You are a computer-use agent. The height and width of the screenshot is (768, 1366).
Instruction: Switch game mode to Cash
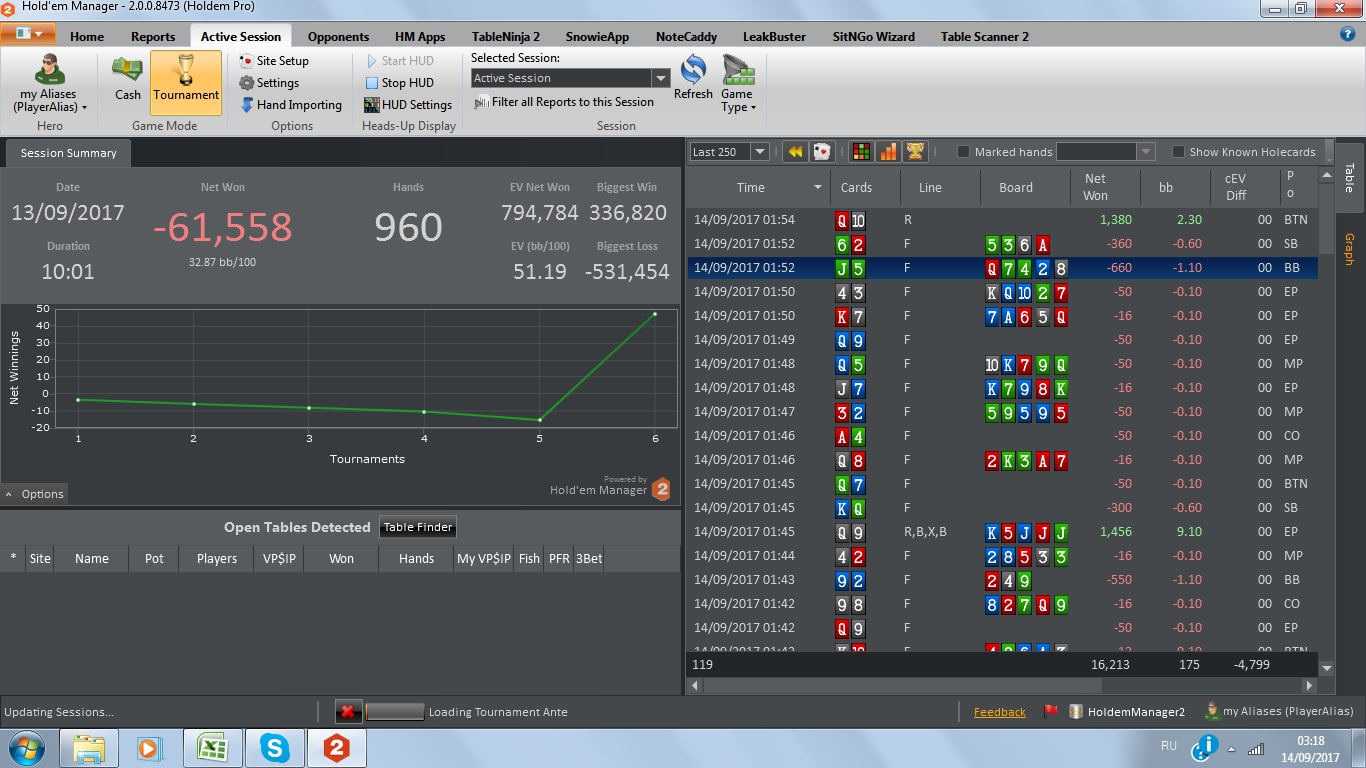pos(128,79)
